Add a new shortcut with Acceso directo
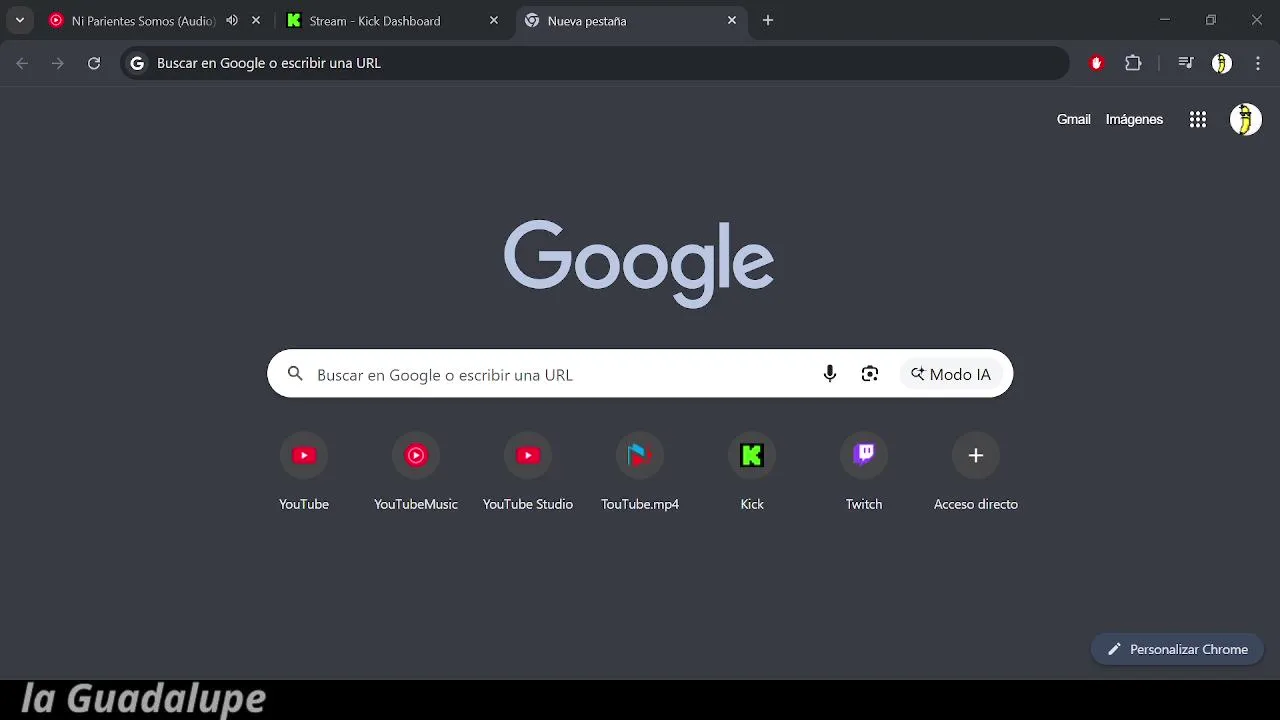Viewport: 1280px width, 720px height. [x=976, y=471]
